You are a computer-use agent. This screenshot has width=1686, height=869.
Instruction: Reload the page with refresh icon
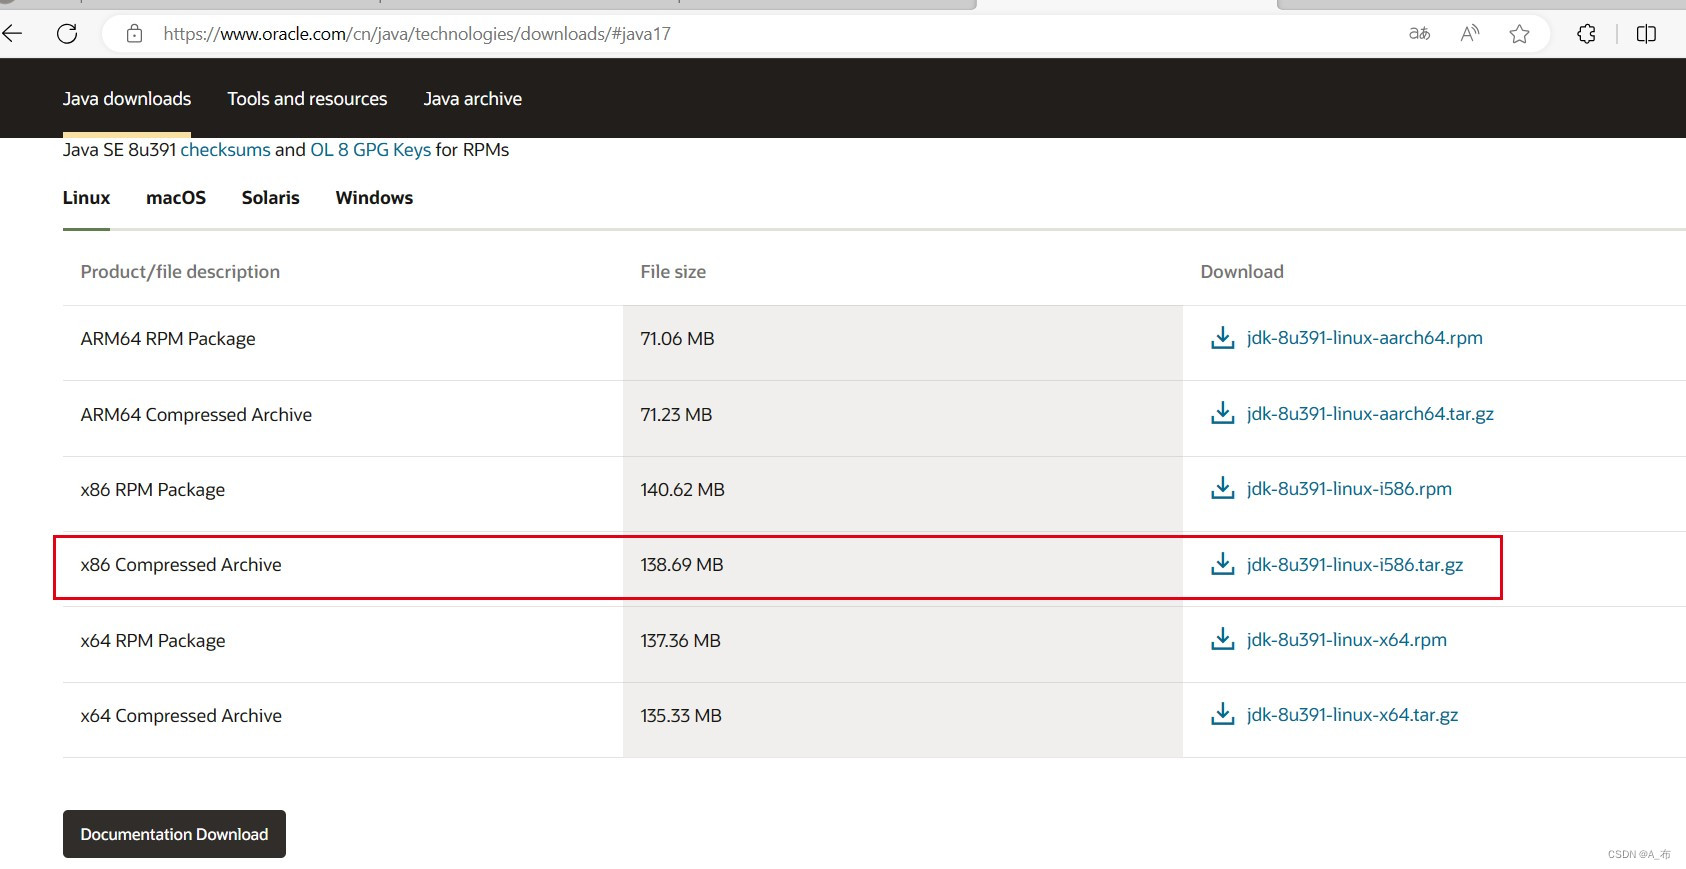67,34
